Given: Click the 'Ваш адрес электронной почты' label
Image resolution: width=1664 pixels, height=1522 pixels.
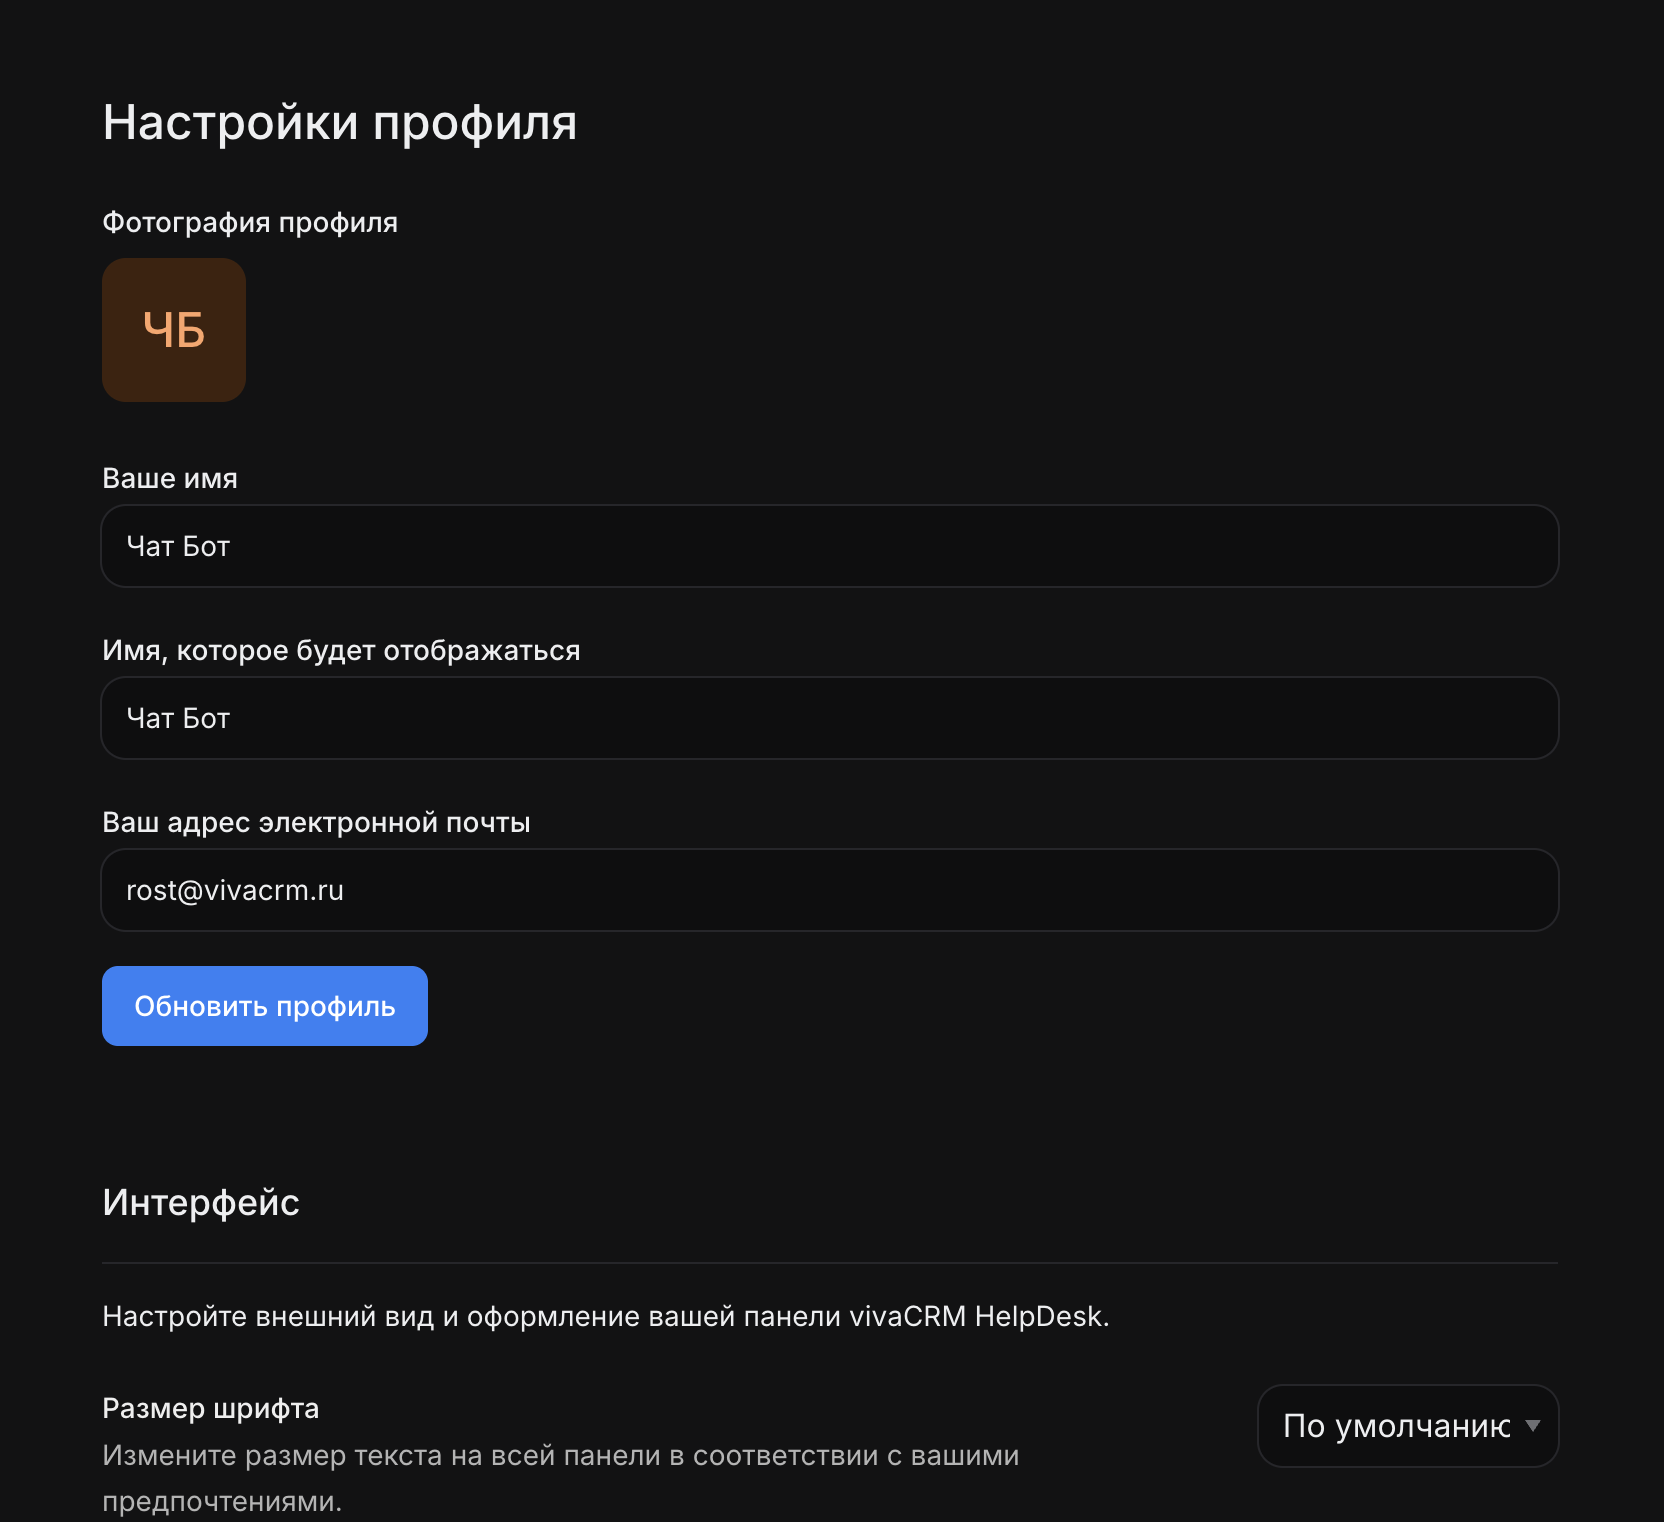Looking at the screenshot, I should [x=316, y=823].
